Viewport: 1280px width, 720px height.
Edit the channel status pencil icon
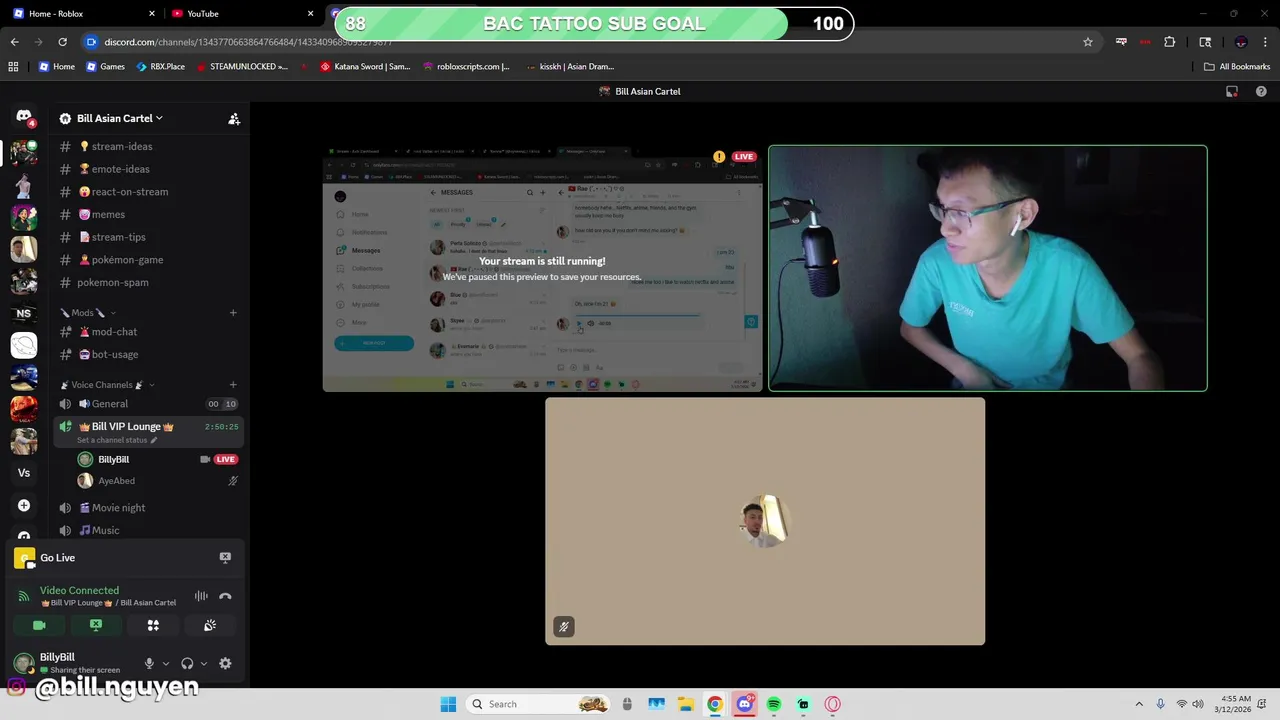[x=154, y=440]
